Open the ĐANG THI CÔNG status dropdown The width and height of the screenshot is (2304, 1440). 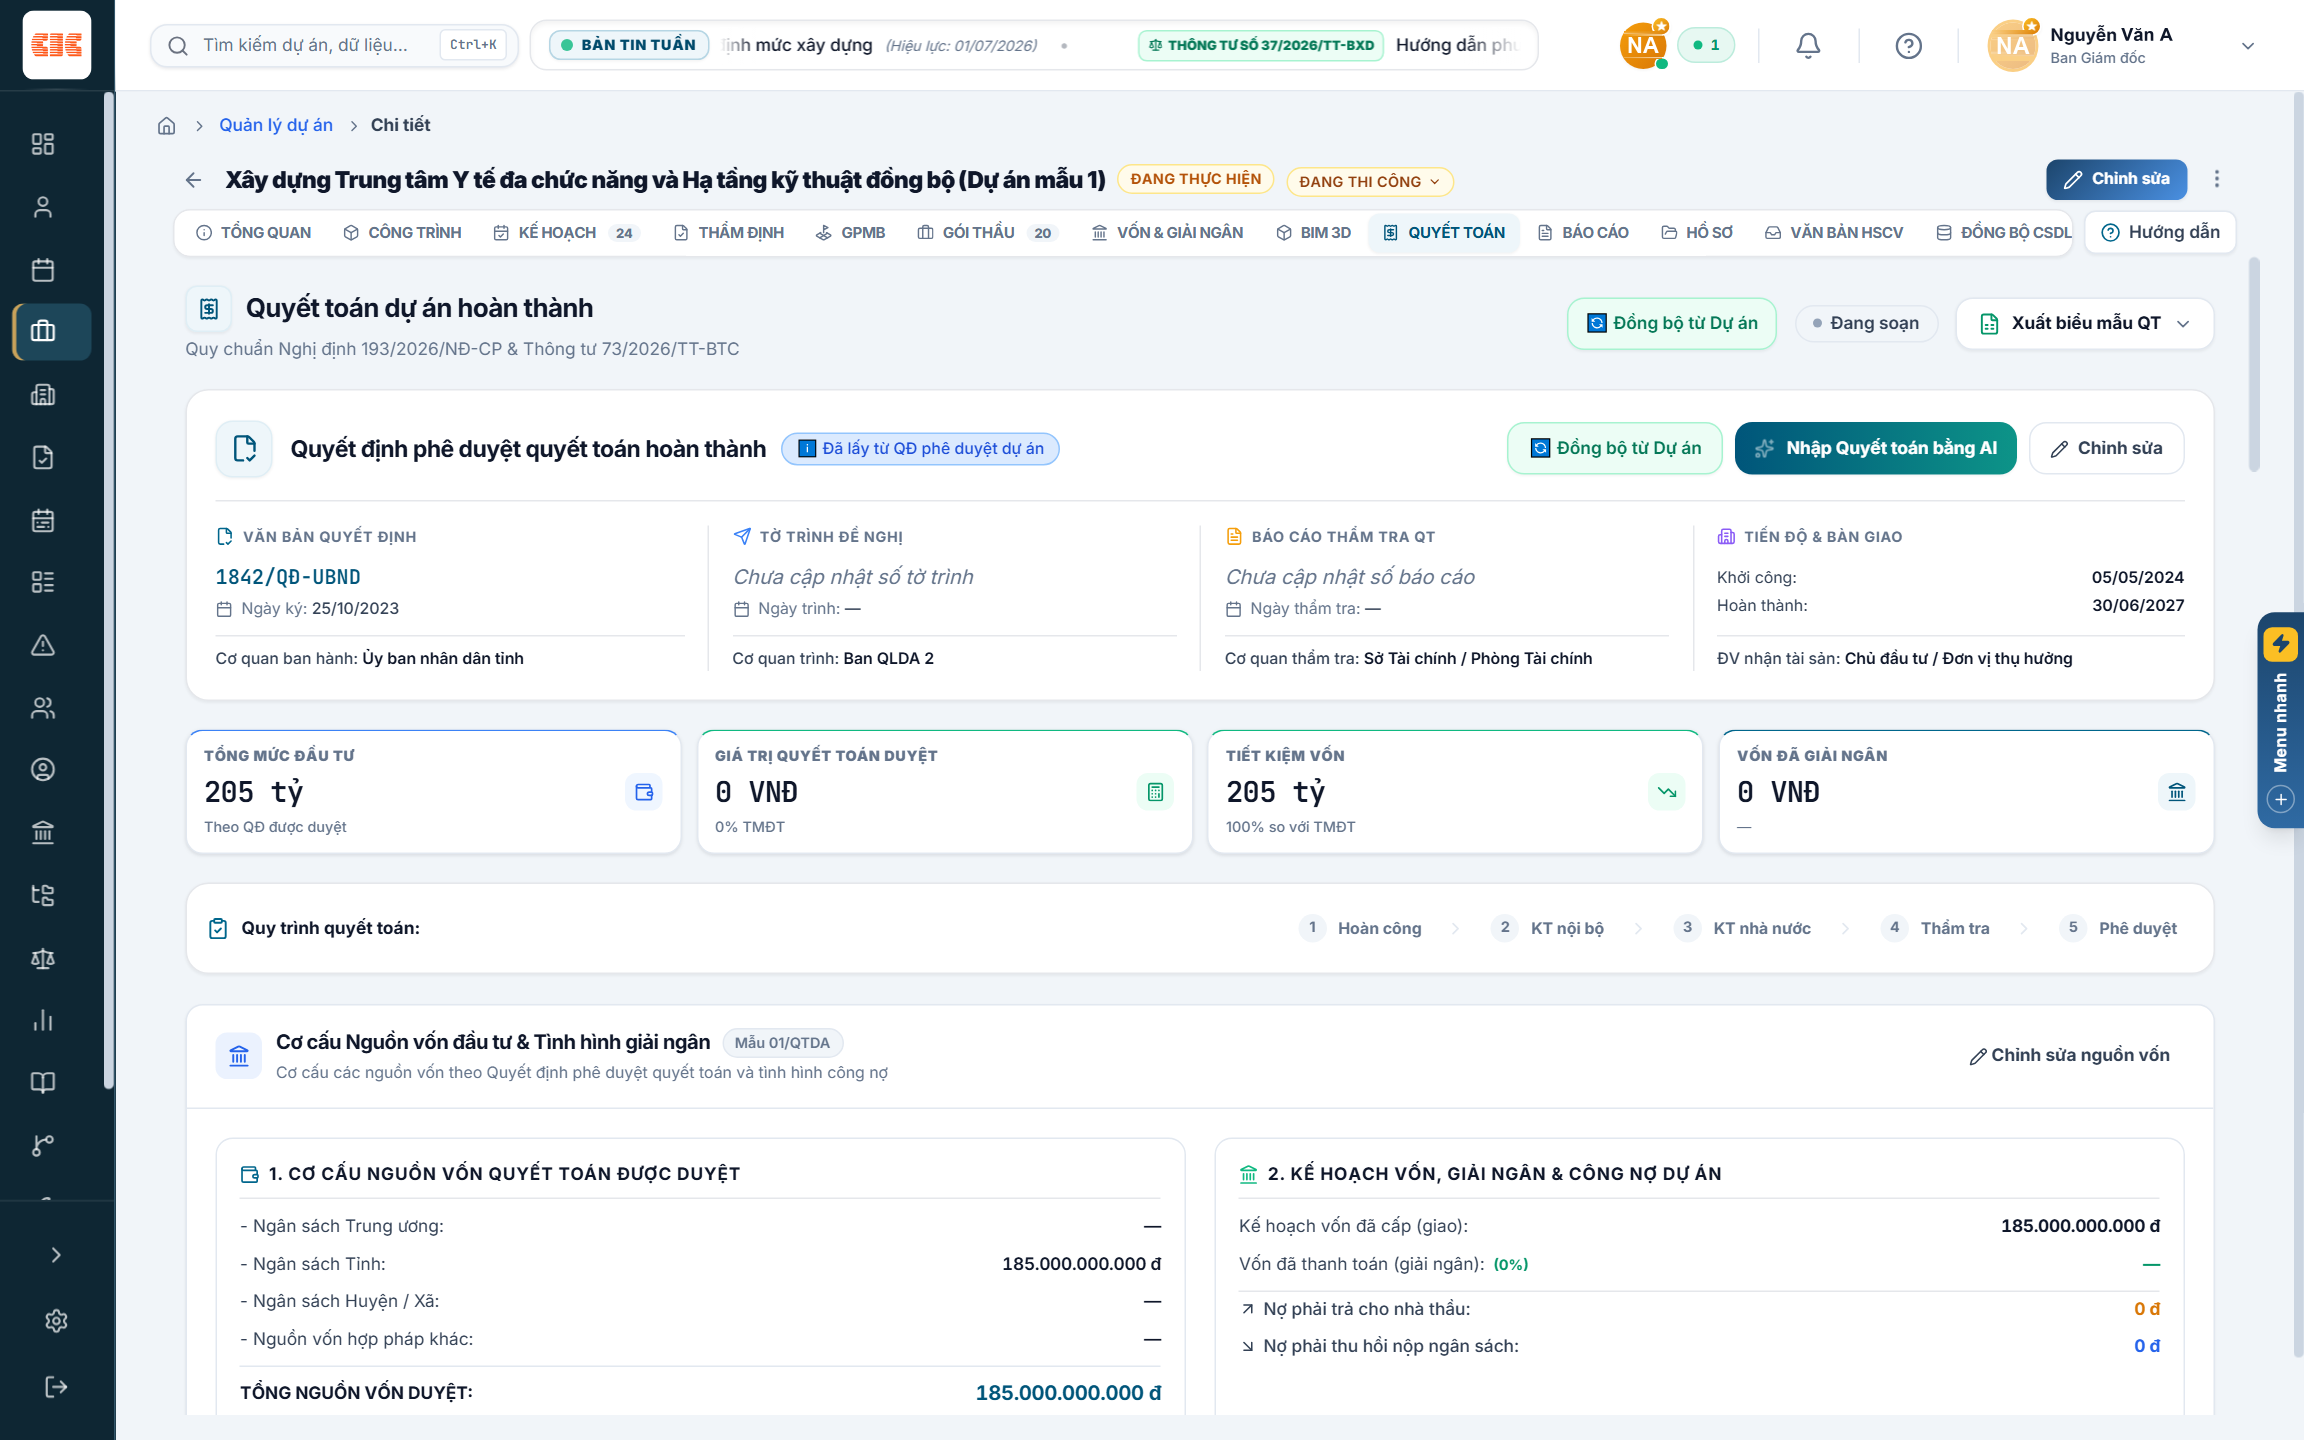click(x=1369, y=181)
